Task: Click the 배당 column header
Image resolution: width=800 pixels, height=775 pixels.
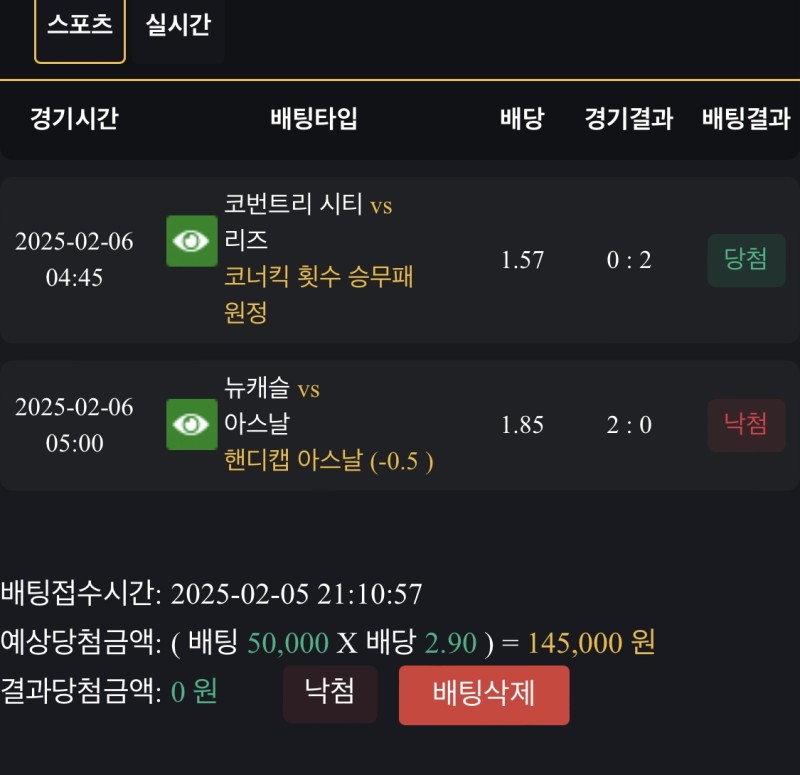Action: click(x=522, y=119)
